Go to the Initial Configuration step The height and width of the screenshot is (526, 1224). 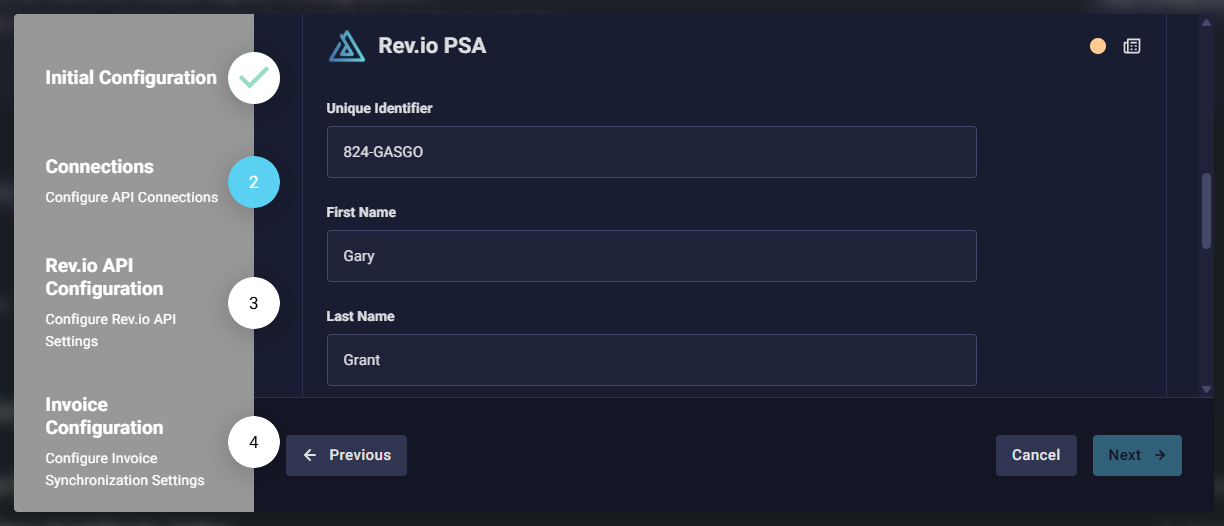click(x=131, y=78)
